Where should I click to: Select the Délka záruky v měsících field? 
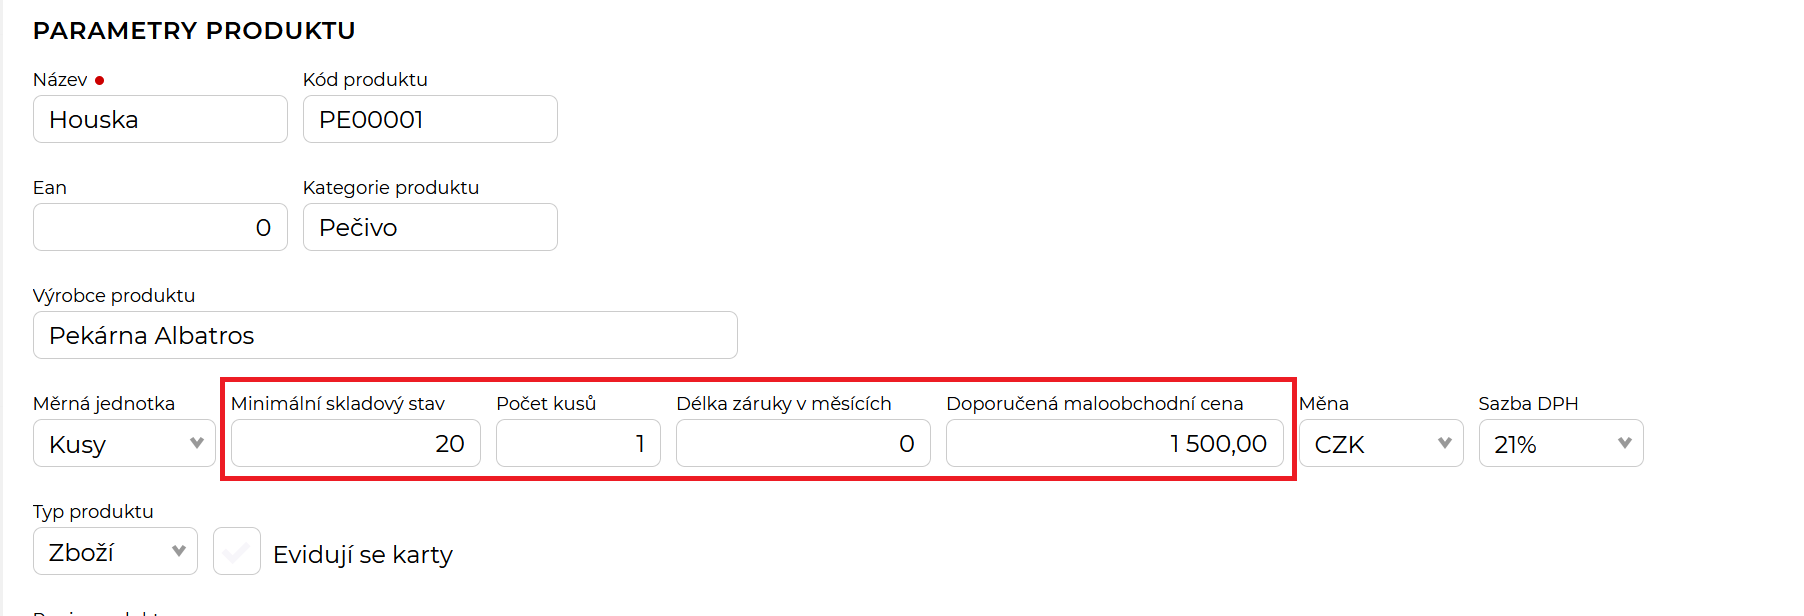(803, 444)
